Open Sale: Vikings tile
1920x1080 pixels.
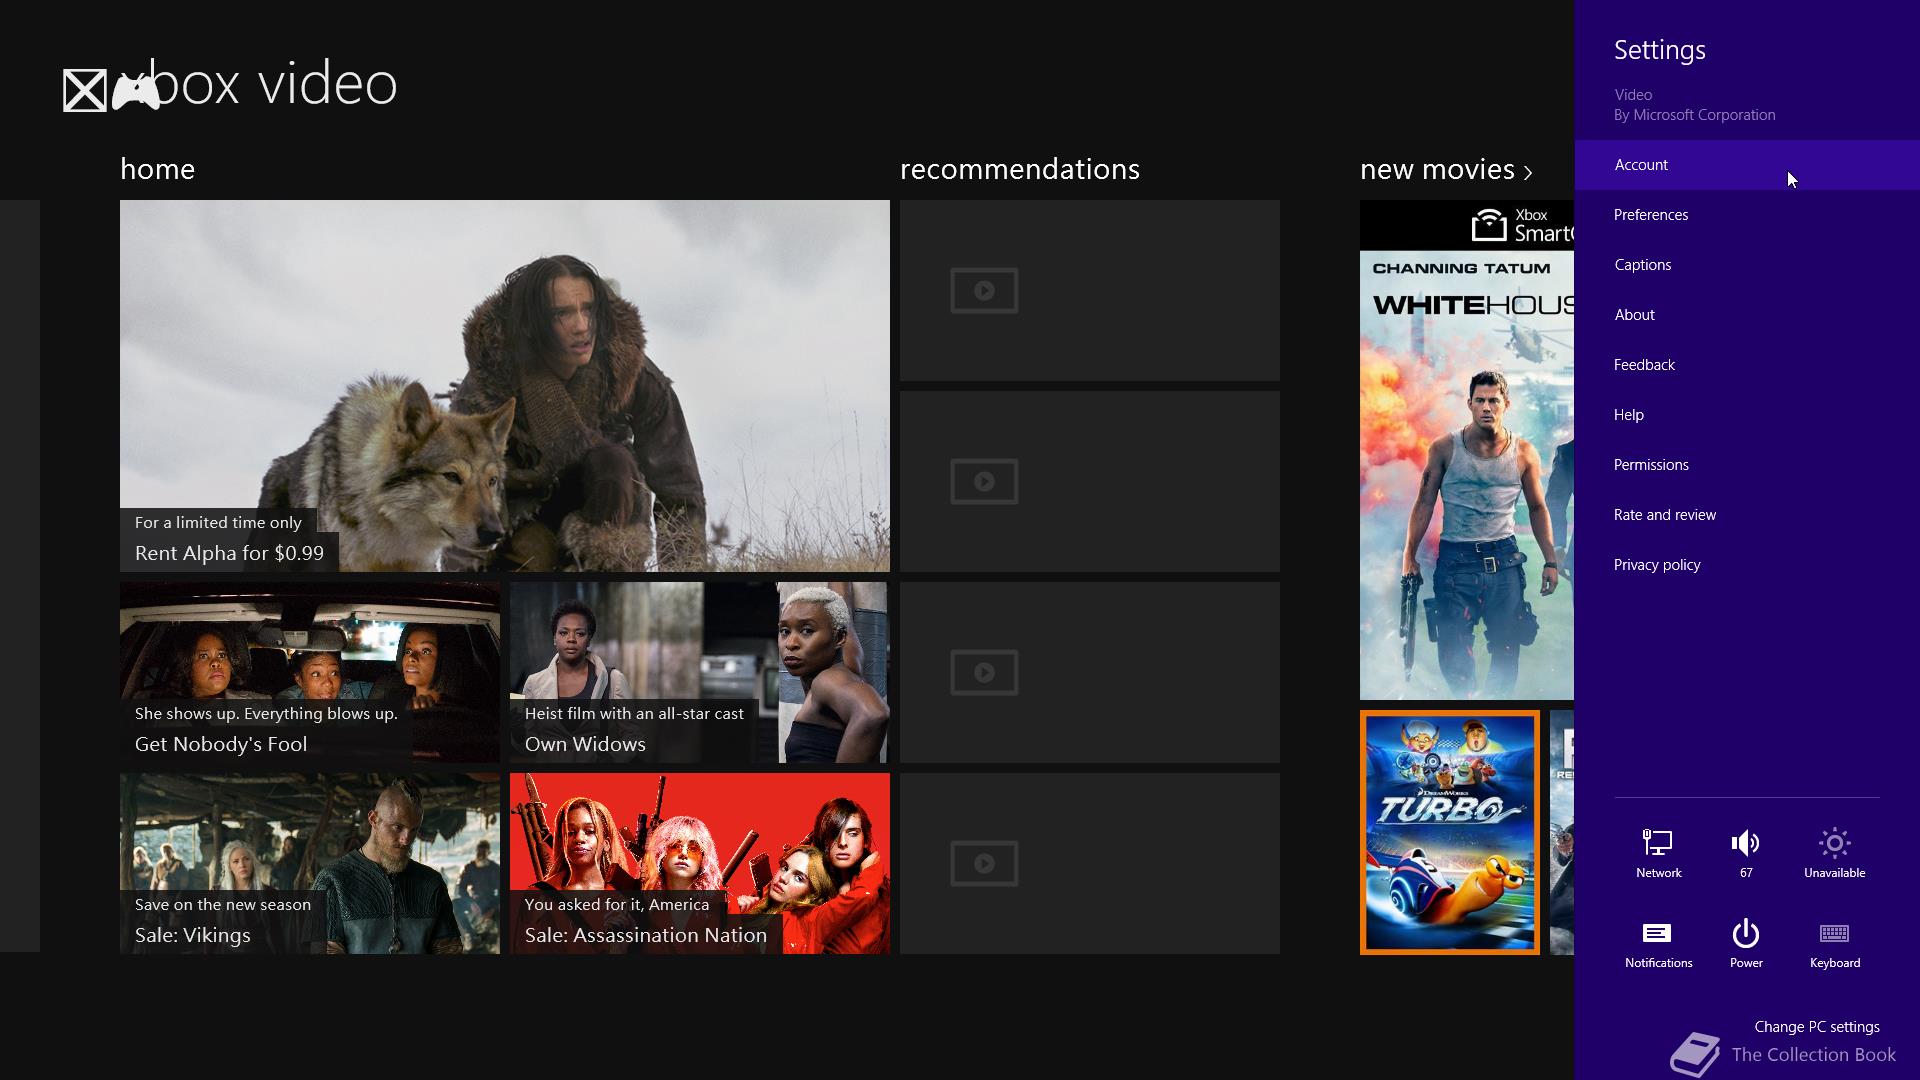coord(310,864)
